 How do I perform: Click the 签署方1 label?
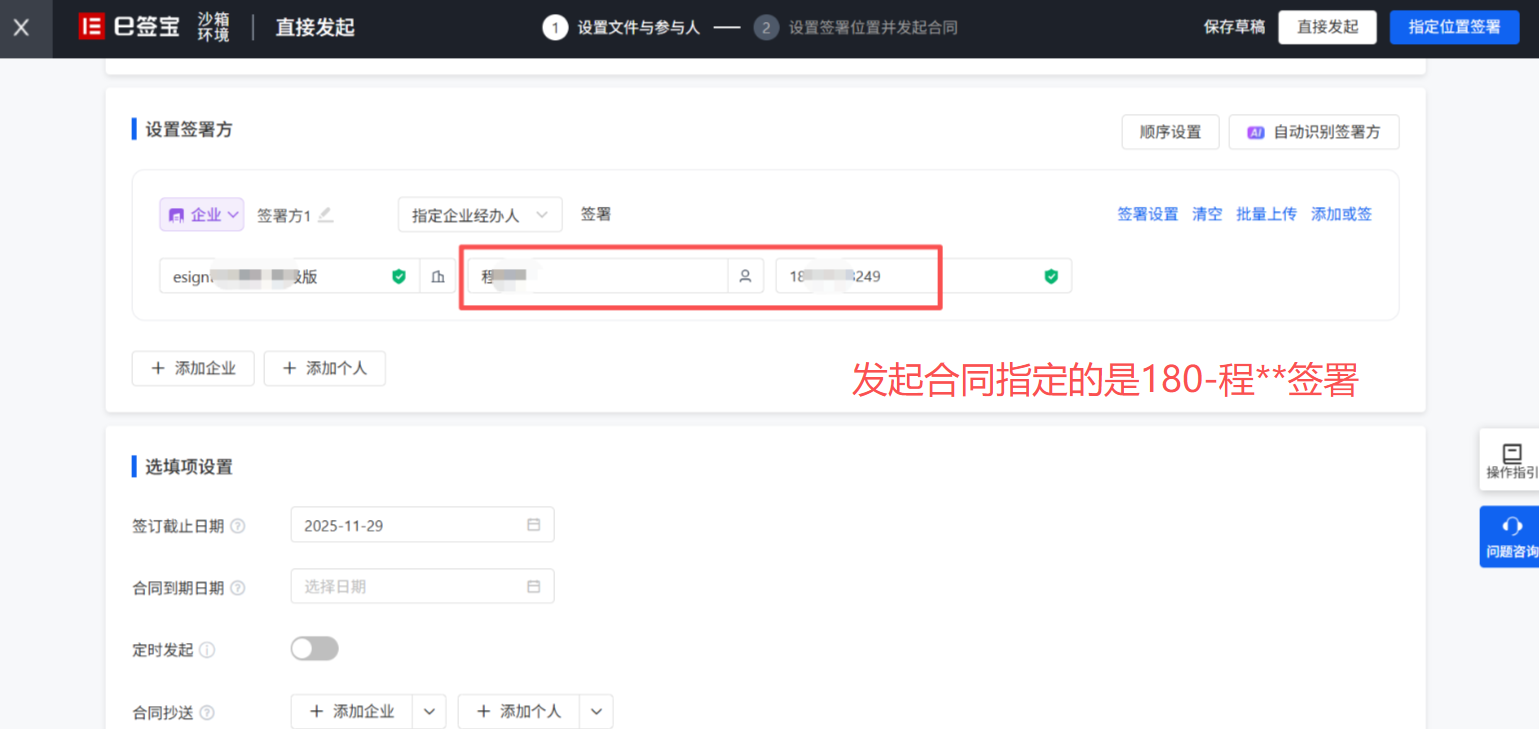click(x=284, y=215)
